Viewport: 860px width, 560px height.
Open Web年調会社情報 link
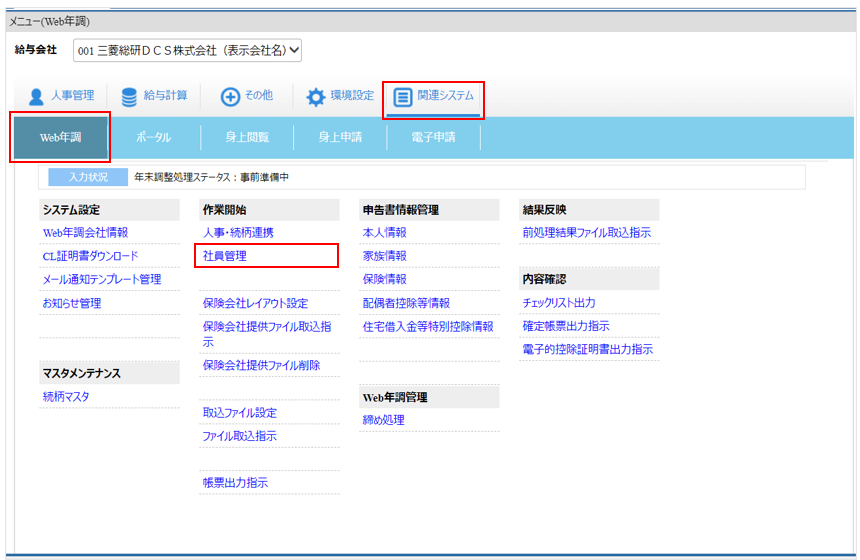[86, 233]
